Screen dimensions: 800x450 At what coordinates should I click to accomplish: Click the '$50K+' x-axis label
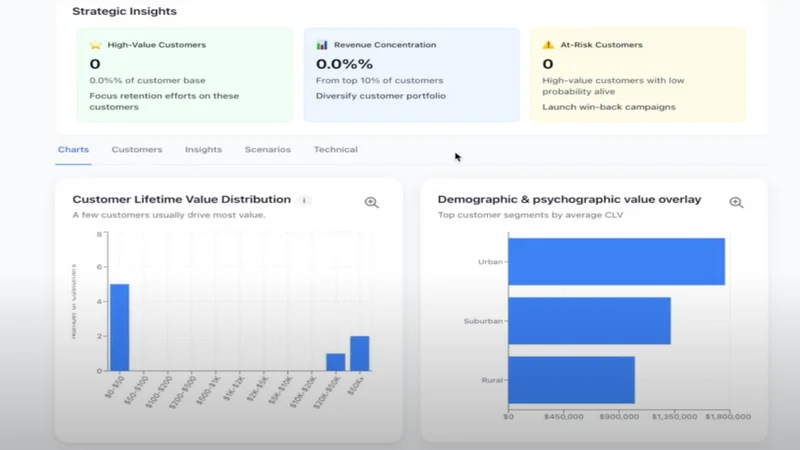click(356, 386)
